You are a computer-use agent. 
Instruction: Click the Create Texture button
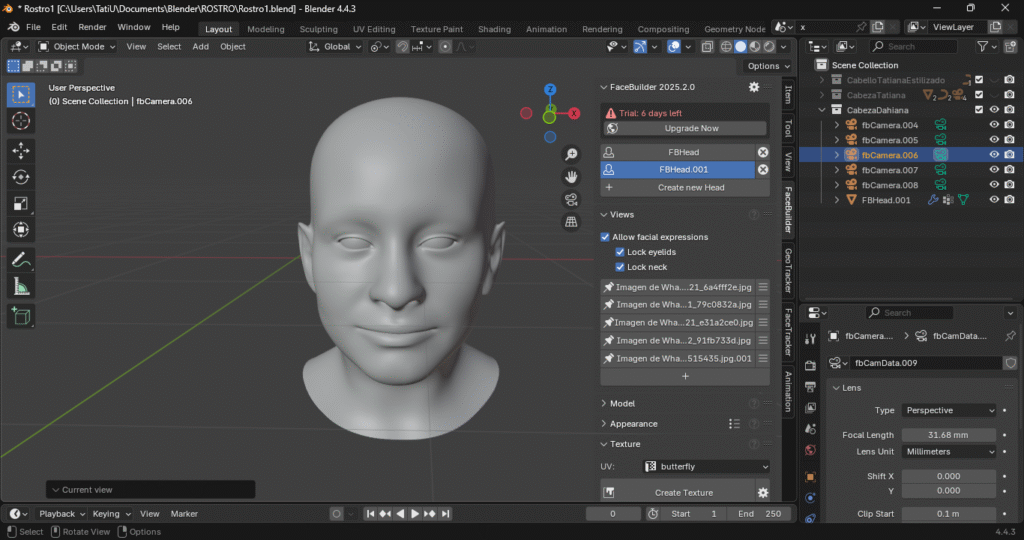(x=683, y=492)
